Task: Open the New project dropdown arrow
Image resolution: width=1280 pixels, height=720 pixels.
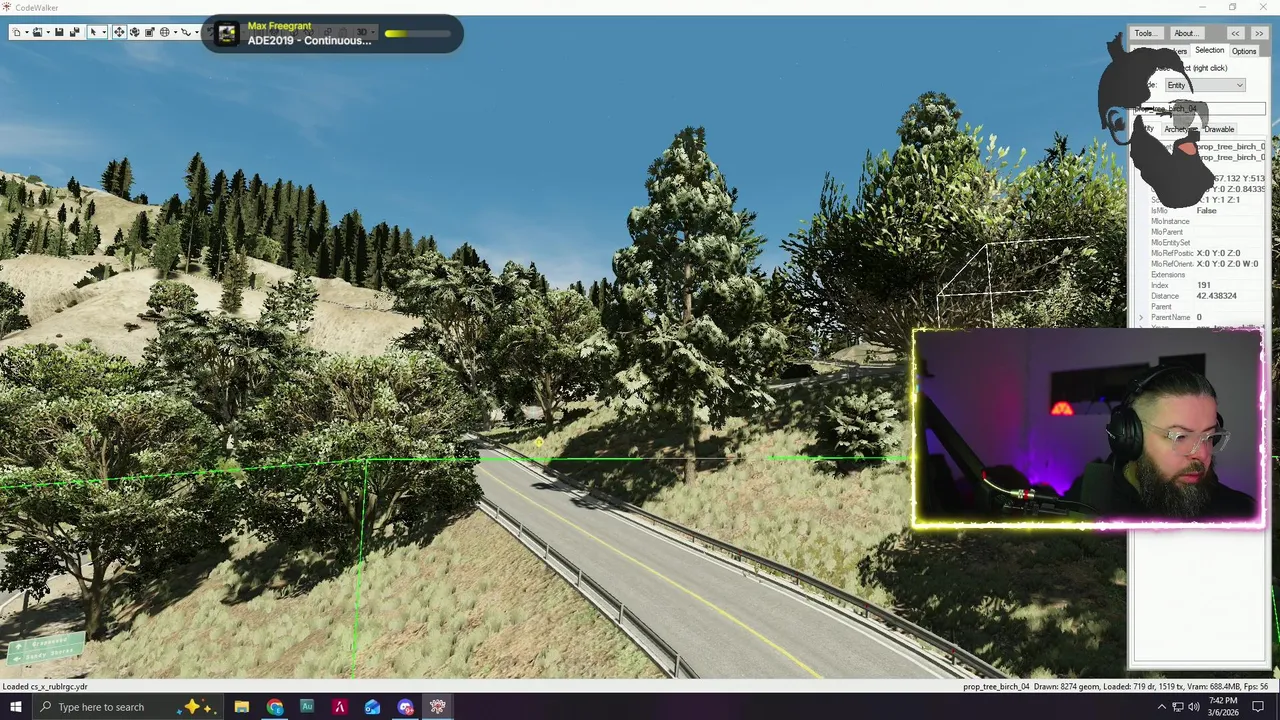Action: pos(27,32)
